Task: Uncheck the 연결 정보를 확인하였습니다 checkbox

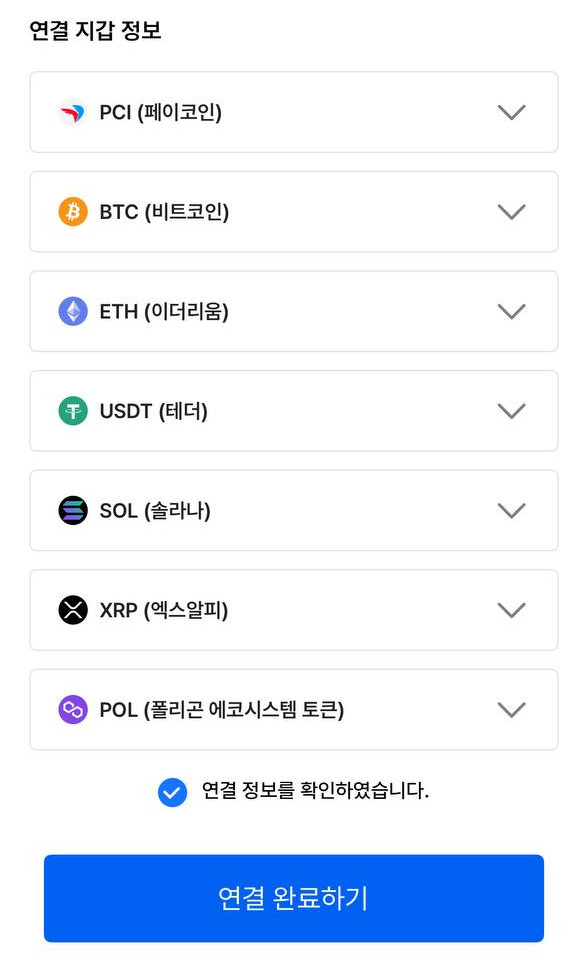Action: click(x=172, y=792)
